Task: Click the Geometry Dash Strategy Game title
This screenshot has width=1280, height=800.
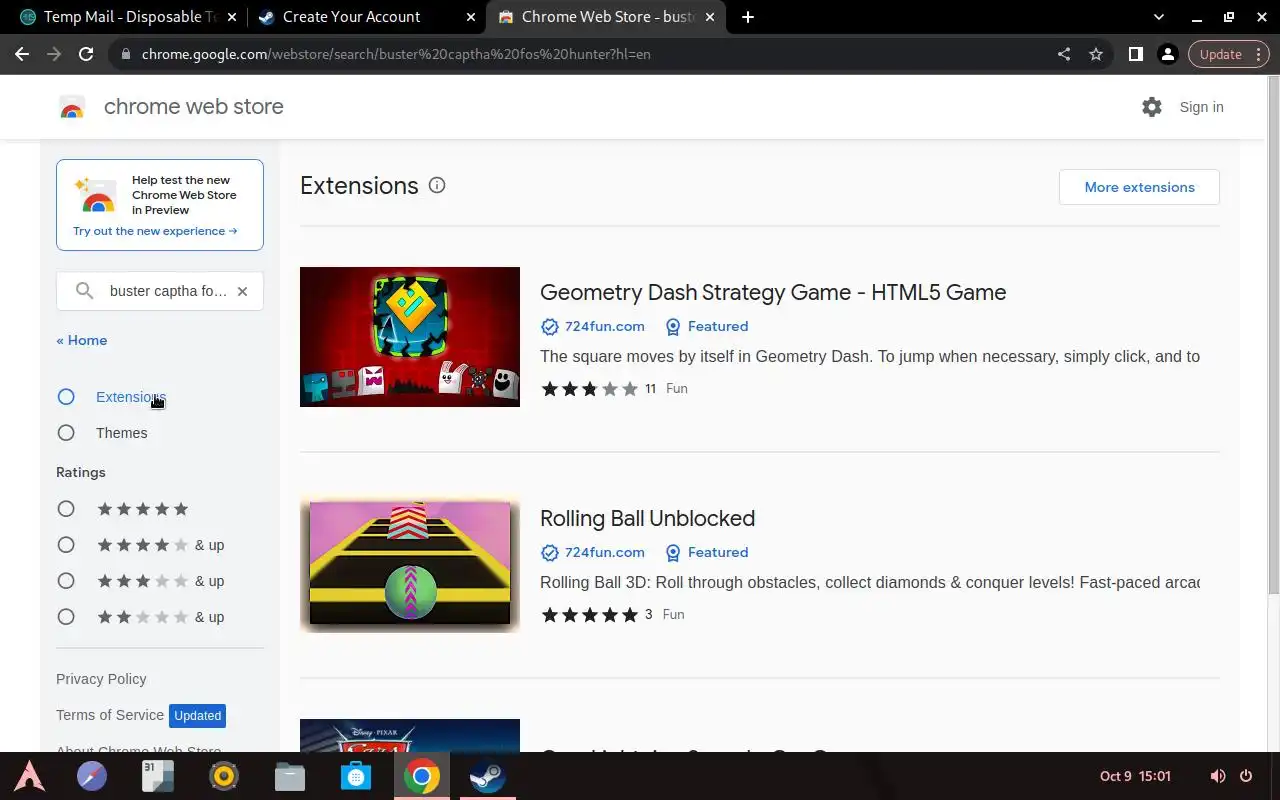Action: (773, 292)
